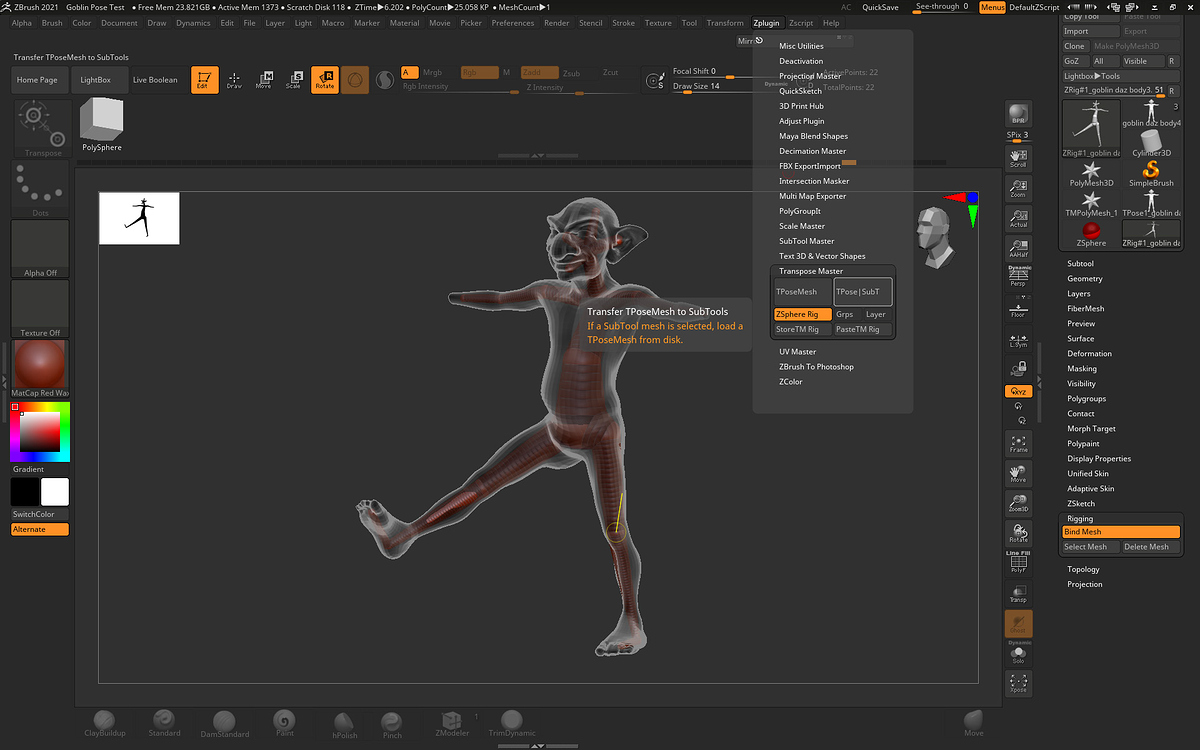Click the Rotate icon on right shelf
This screenshot has width=1200, height=750.
coord(1018,533)
